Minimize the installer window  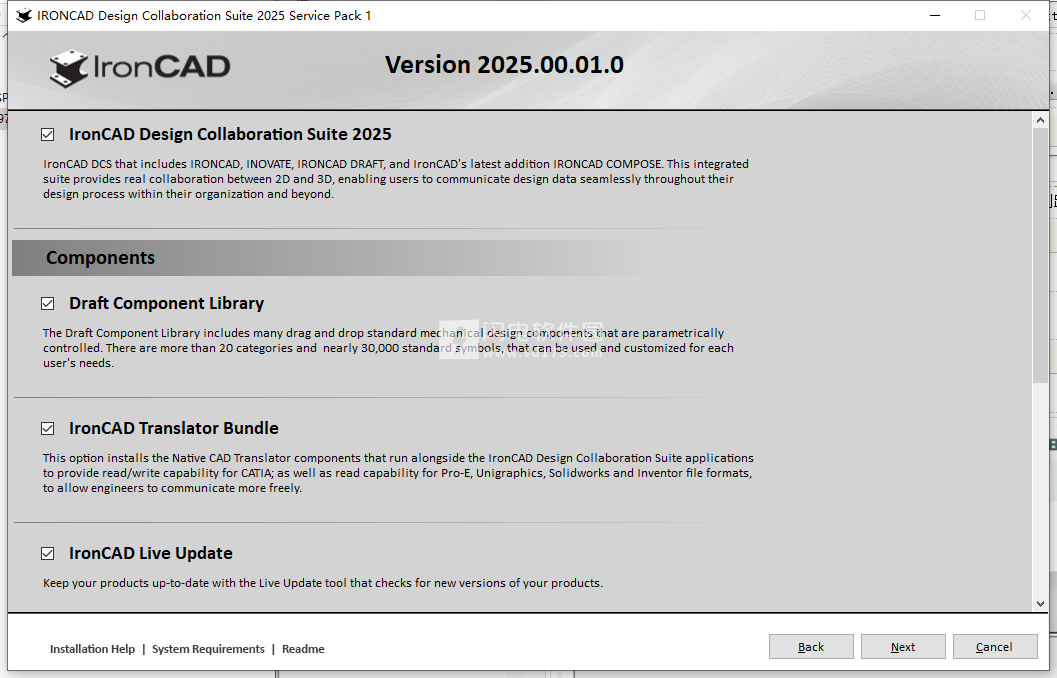coord(934,16)
